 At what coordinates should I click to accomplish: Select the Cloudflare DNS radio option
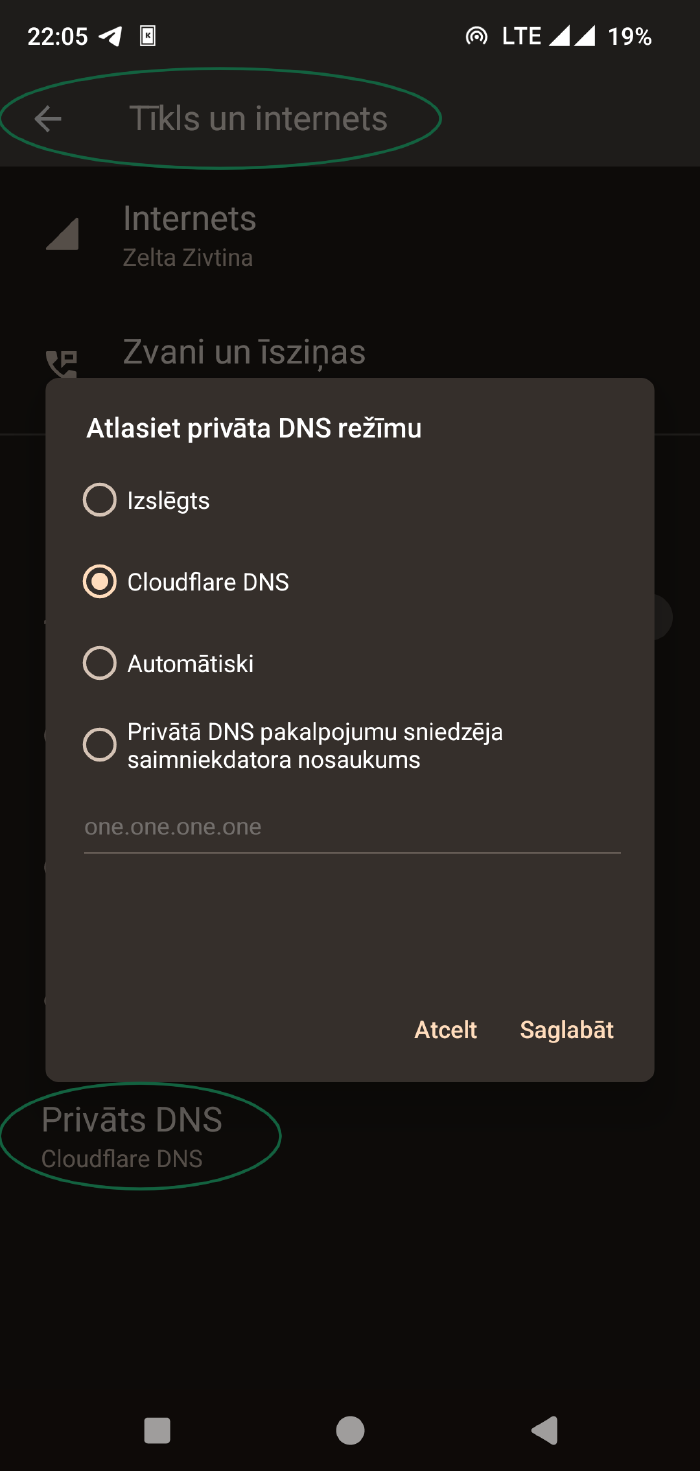click(100, 582)
